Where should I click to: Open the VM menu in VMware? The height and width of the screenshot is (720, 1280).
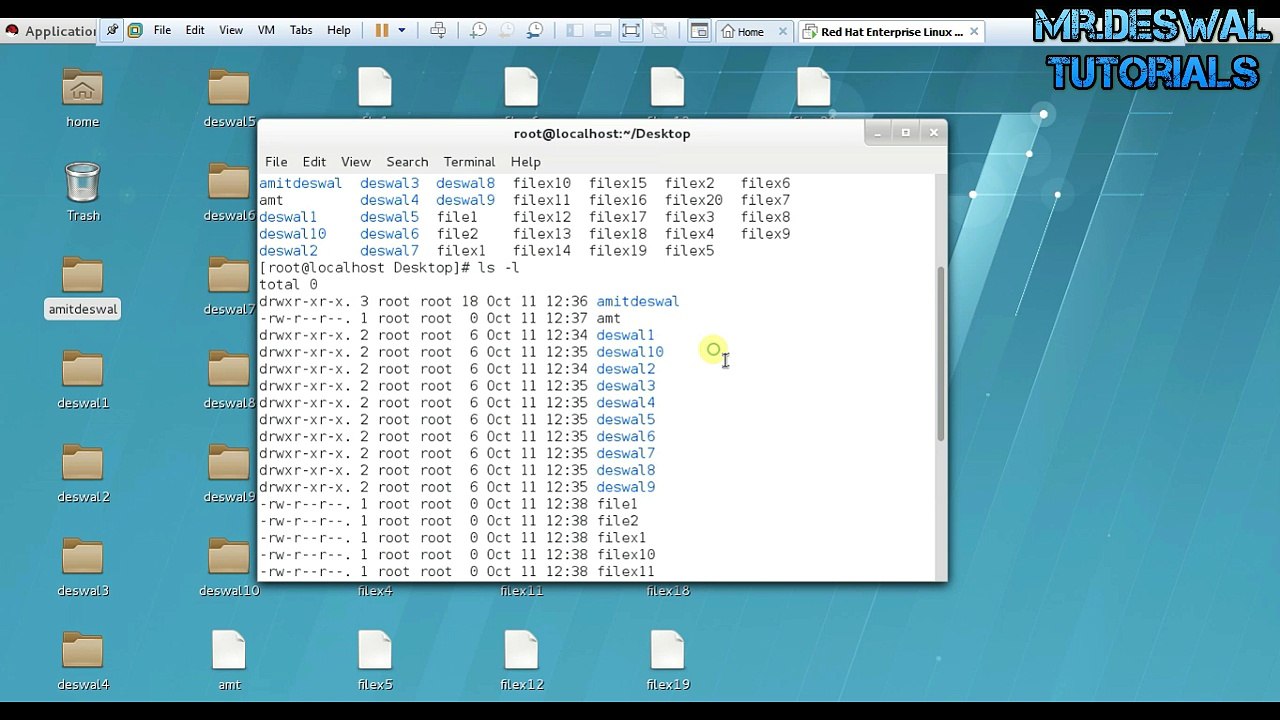[266, 31]
